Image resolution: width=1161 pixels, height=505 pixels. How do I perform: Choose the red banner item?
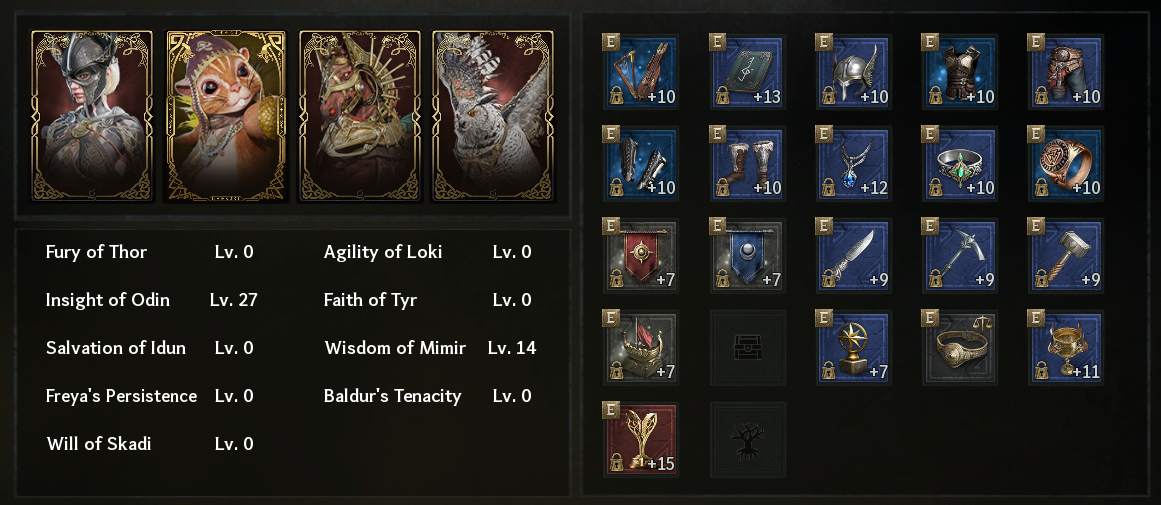tap(640, 256)
